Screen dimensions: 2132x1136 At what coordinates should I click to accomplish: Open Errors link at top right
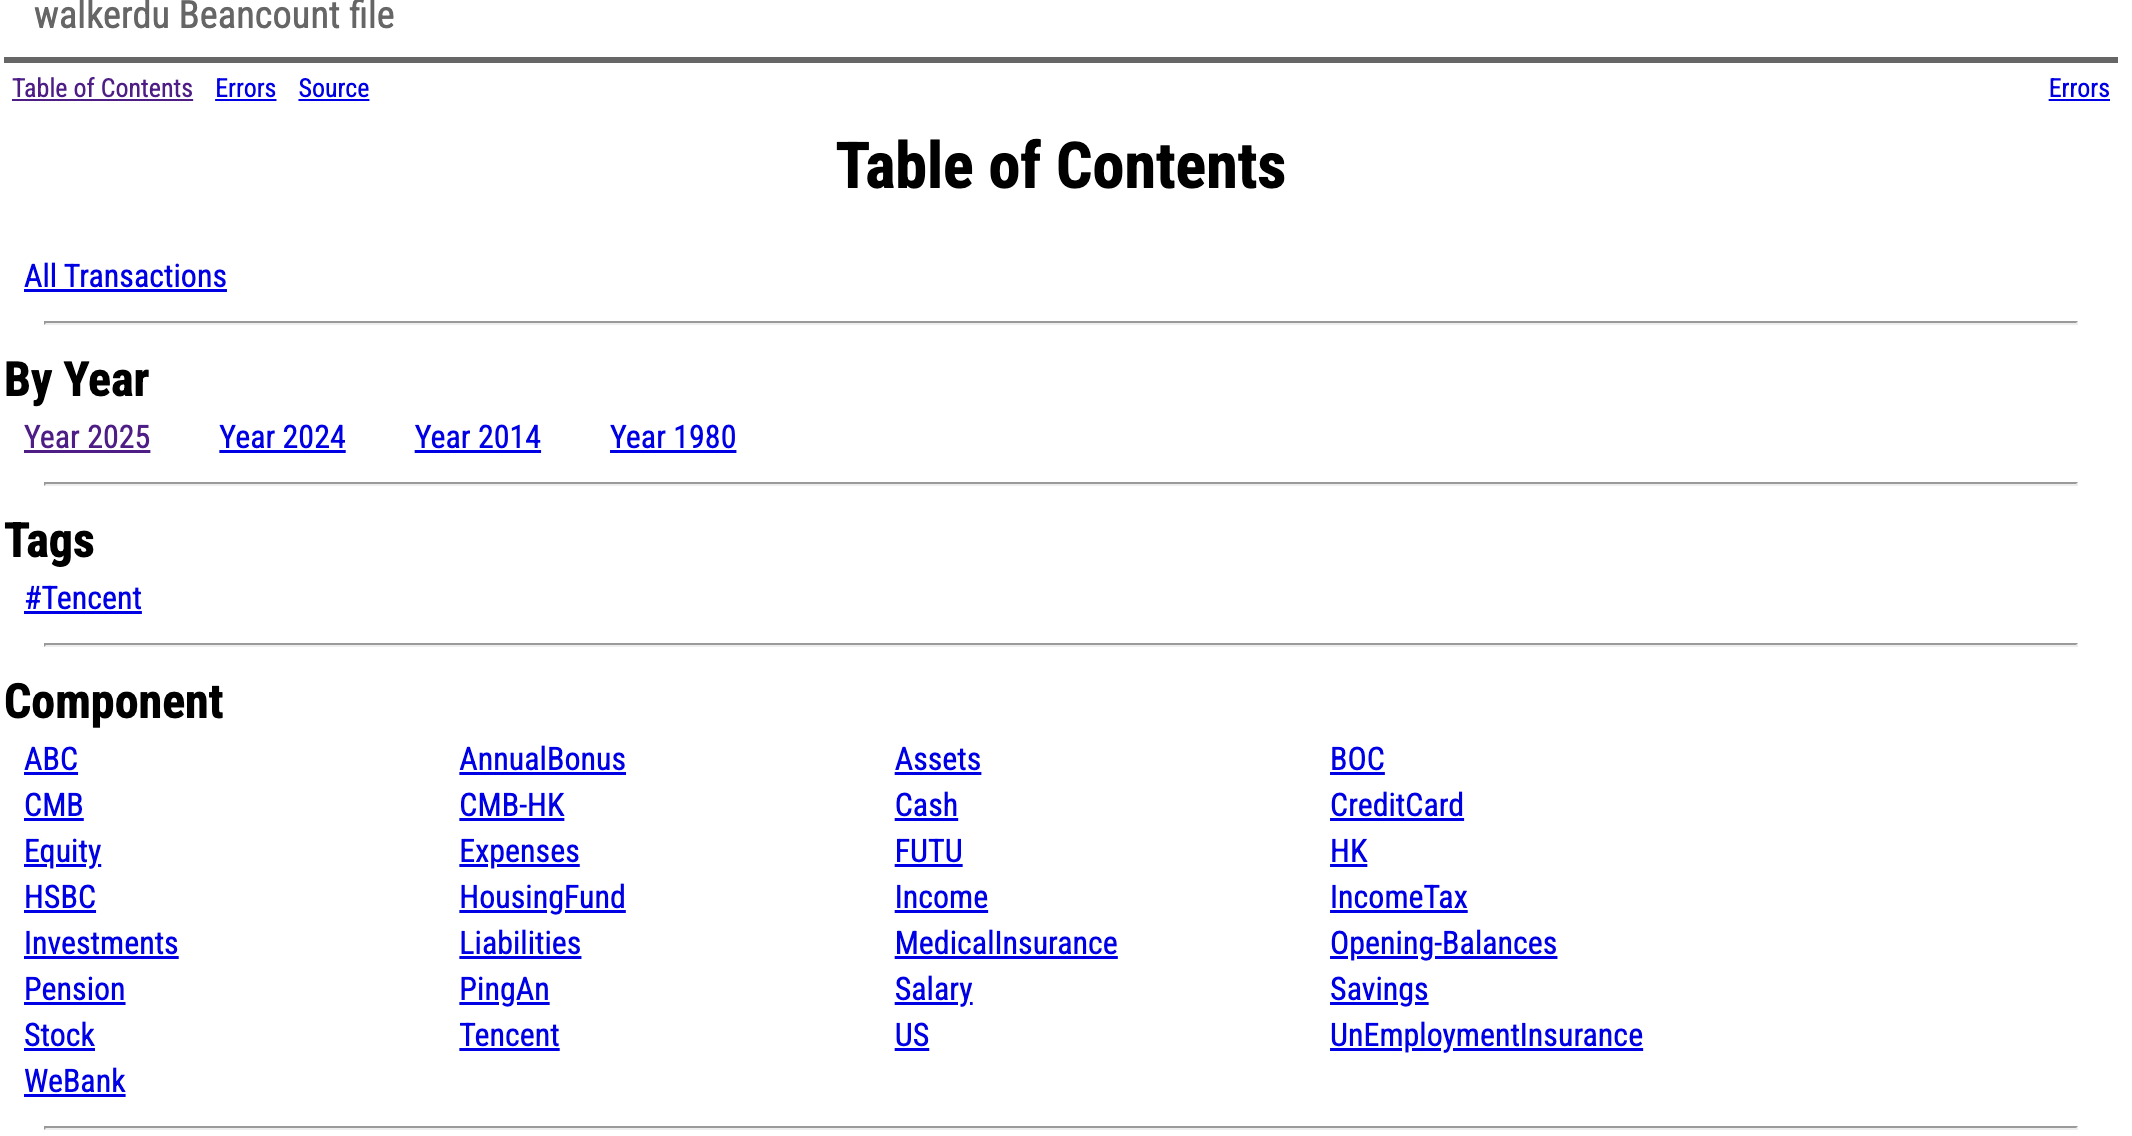[x=2078, y=88]
